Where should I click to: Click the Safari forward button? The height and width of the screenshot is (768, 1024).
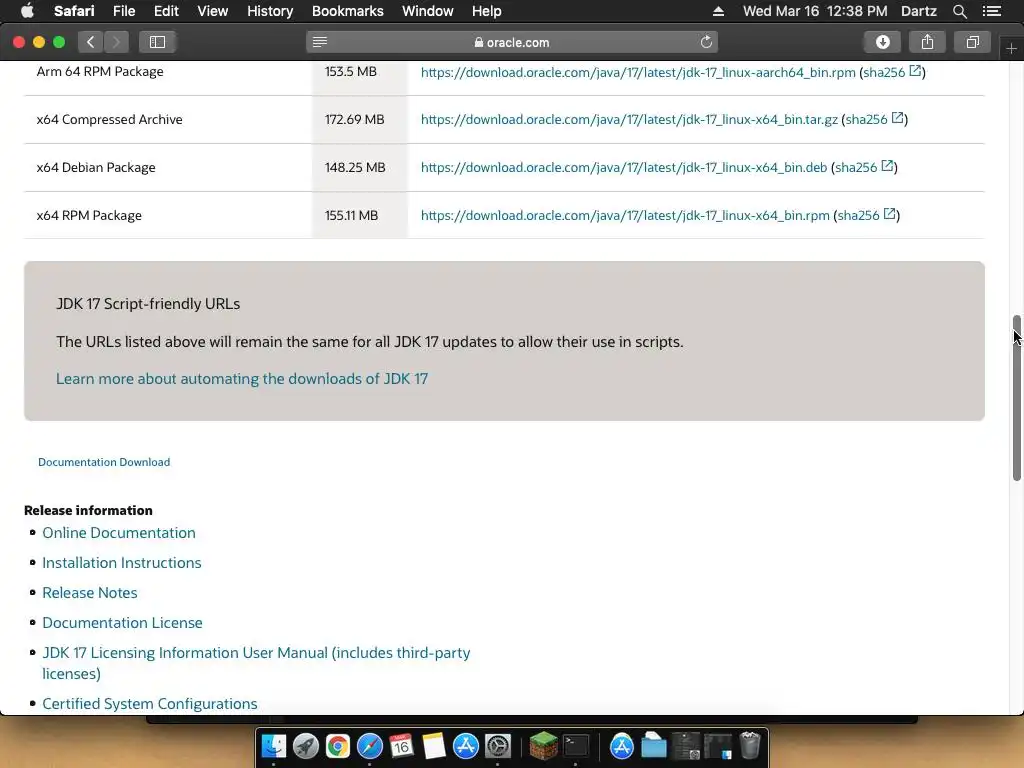(116, 42)
